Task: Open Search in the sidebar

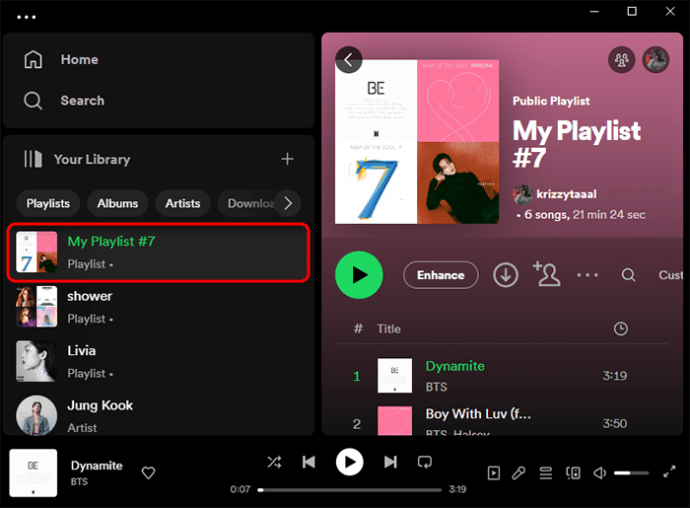Action: tap(82, 100)
